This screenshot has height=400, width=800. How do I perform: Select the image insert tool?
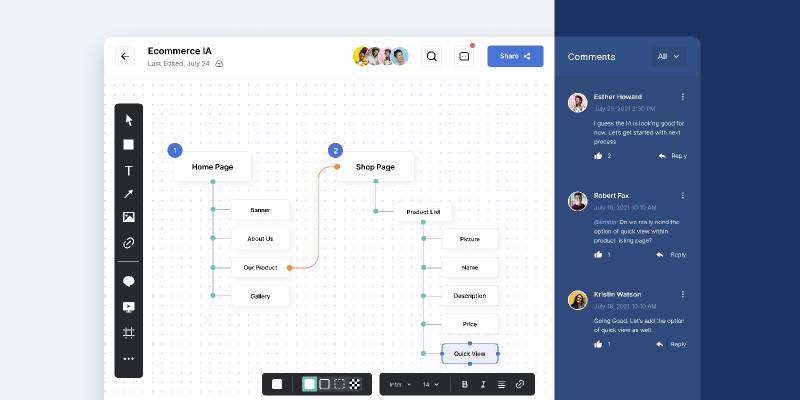129,217
